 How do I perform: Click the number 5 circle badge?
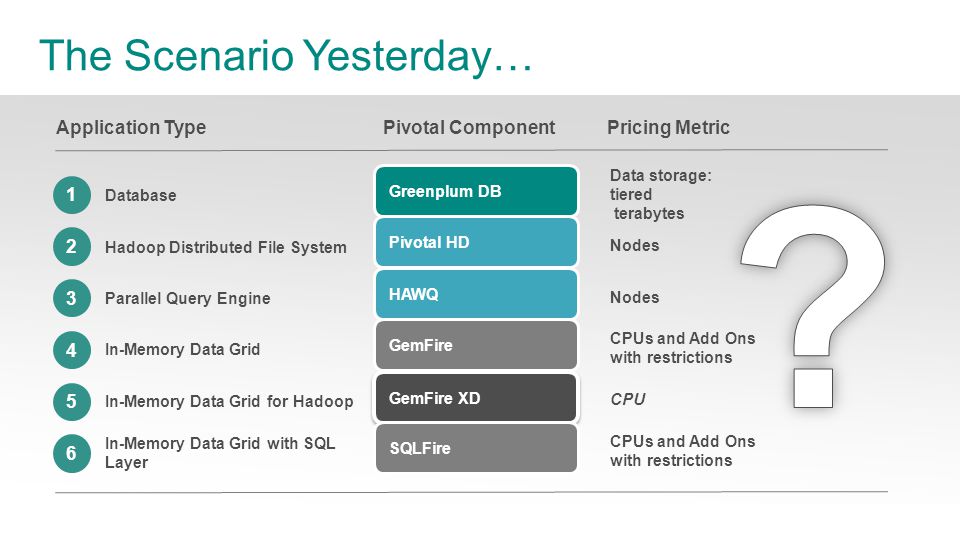pos(72,402)
